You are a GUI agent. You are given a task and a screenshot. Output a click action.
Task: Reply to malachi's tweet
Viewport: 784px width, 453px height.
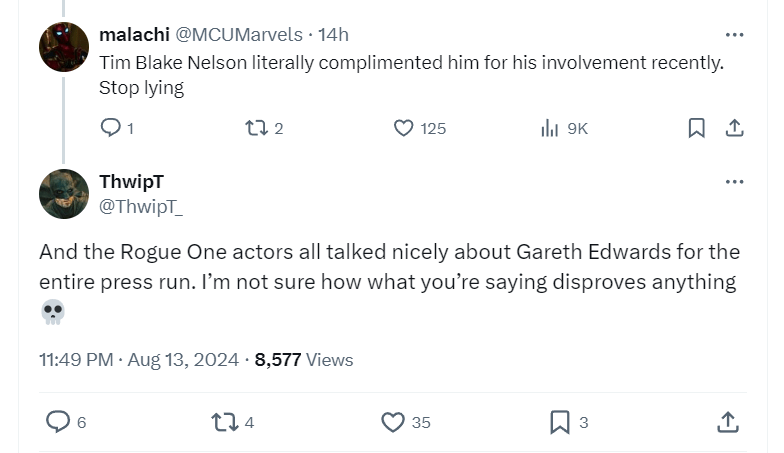click(112, 128)
